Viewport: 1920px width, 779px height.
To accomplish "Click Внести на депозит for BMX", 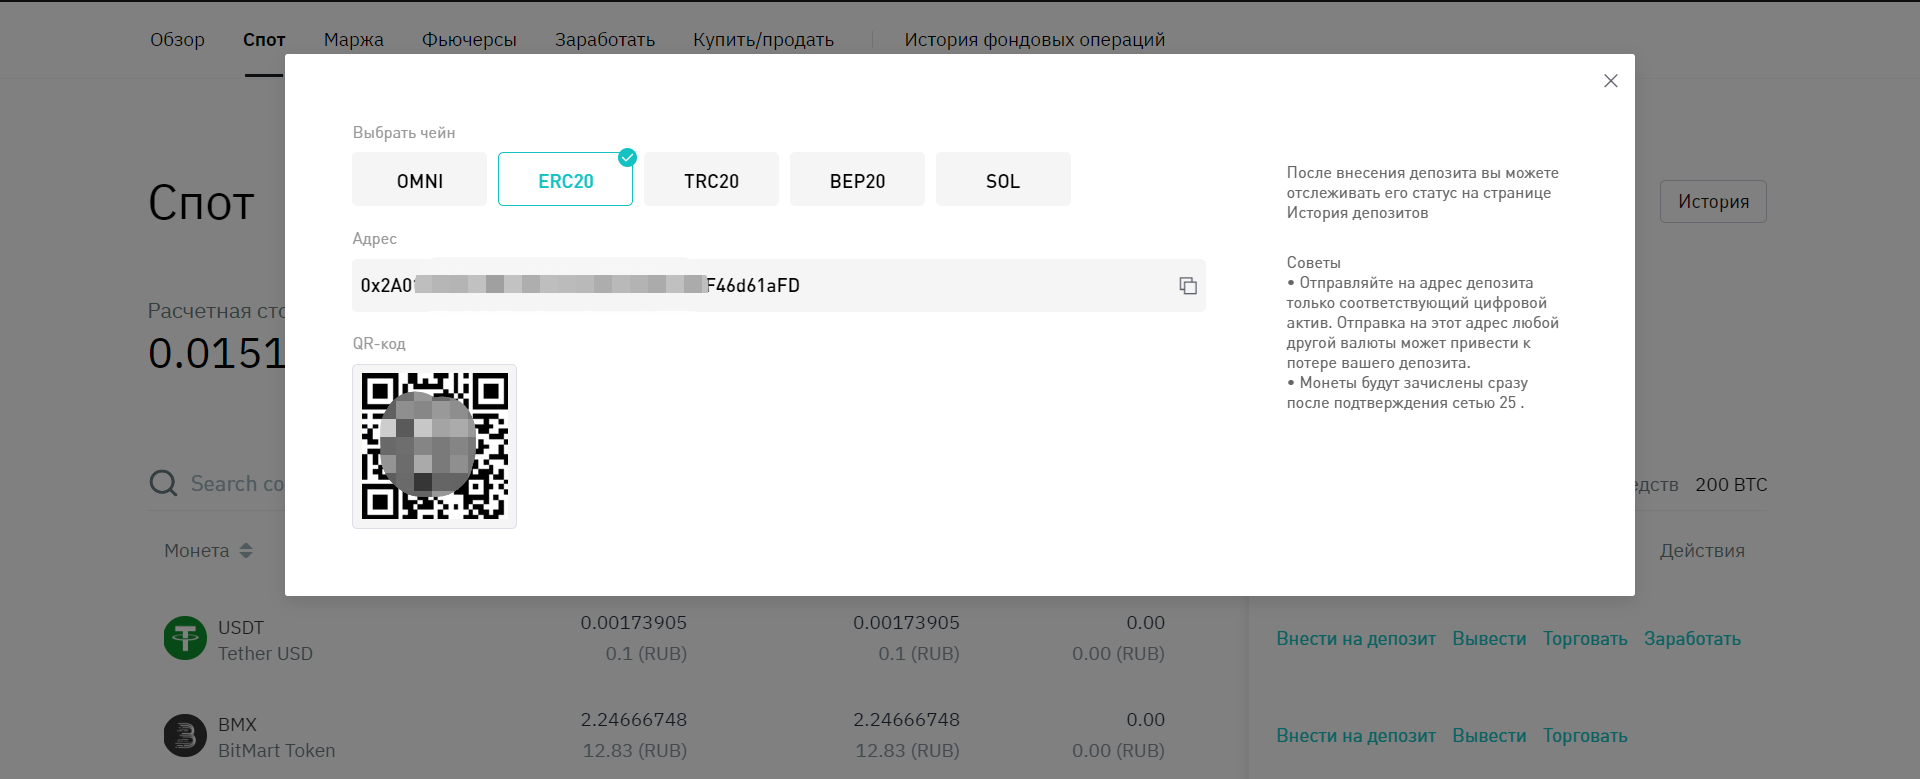I will [1356, 736].
